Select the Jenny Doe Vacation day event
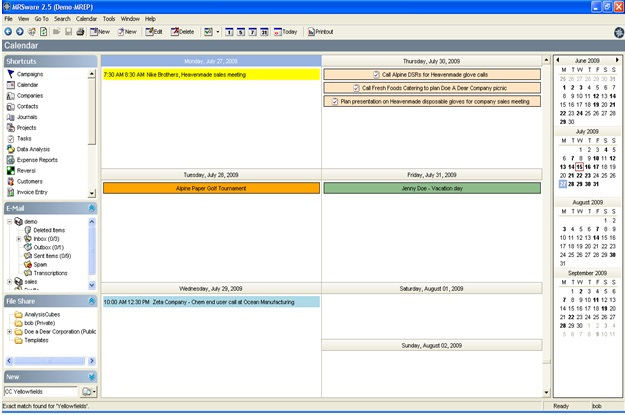The image size is (625, 415). click(432, 188)
